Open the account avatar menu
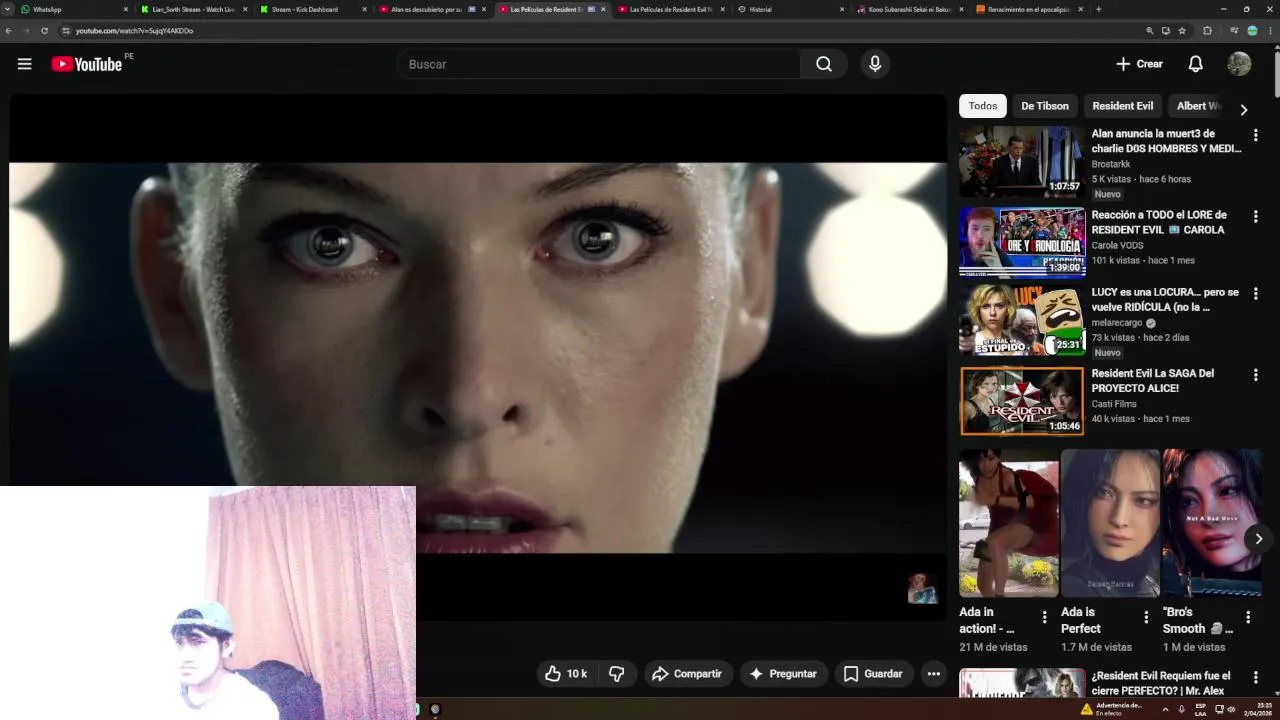 click(1239, 64)
